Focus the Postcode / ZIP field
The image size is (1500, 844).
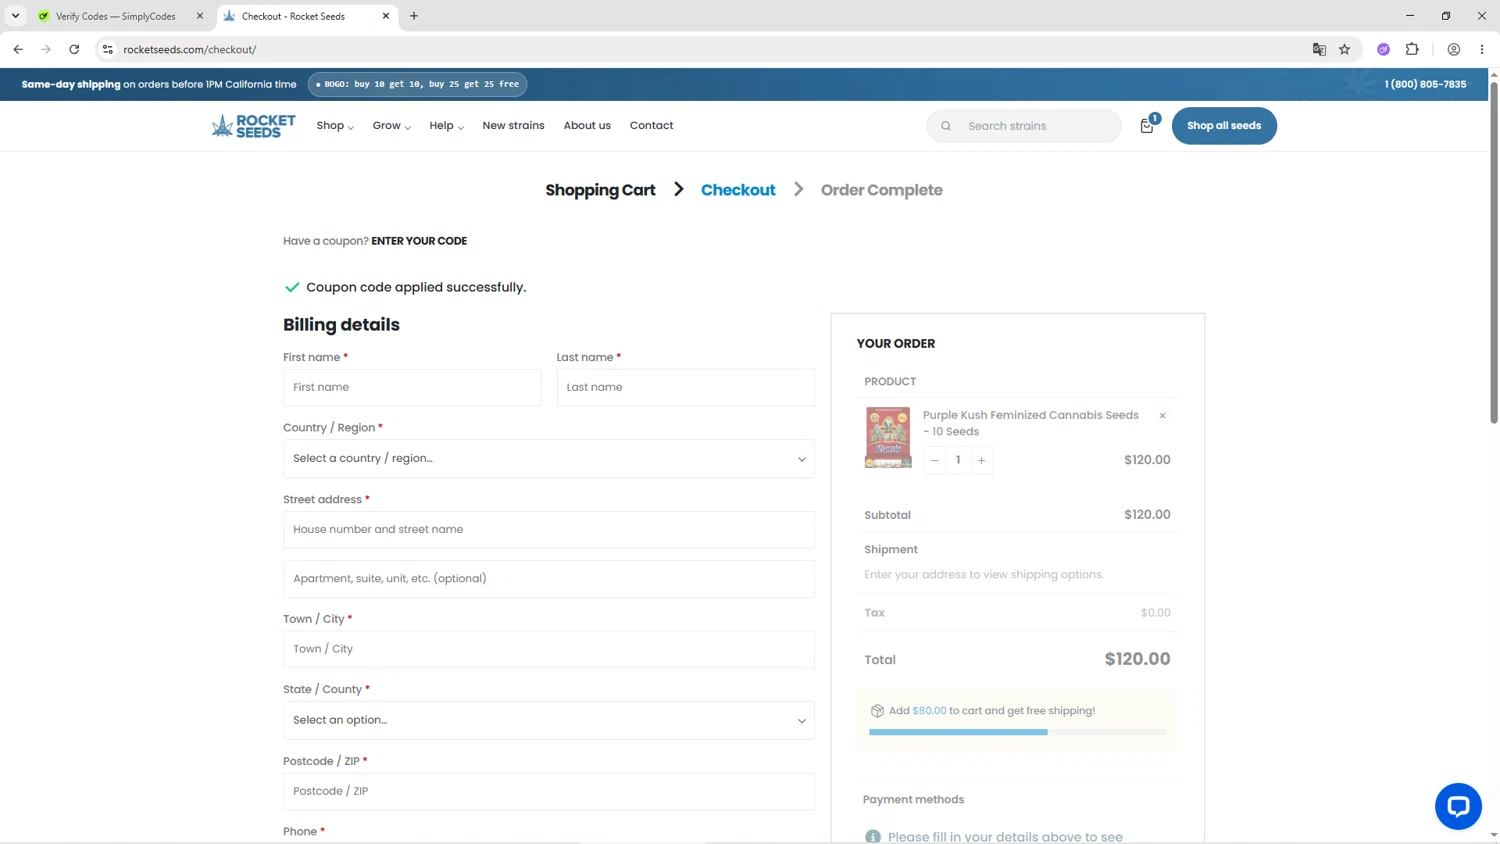(549, 791)
